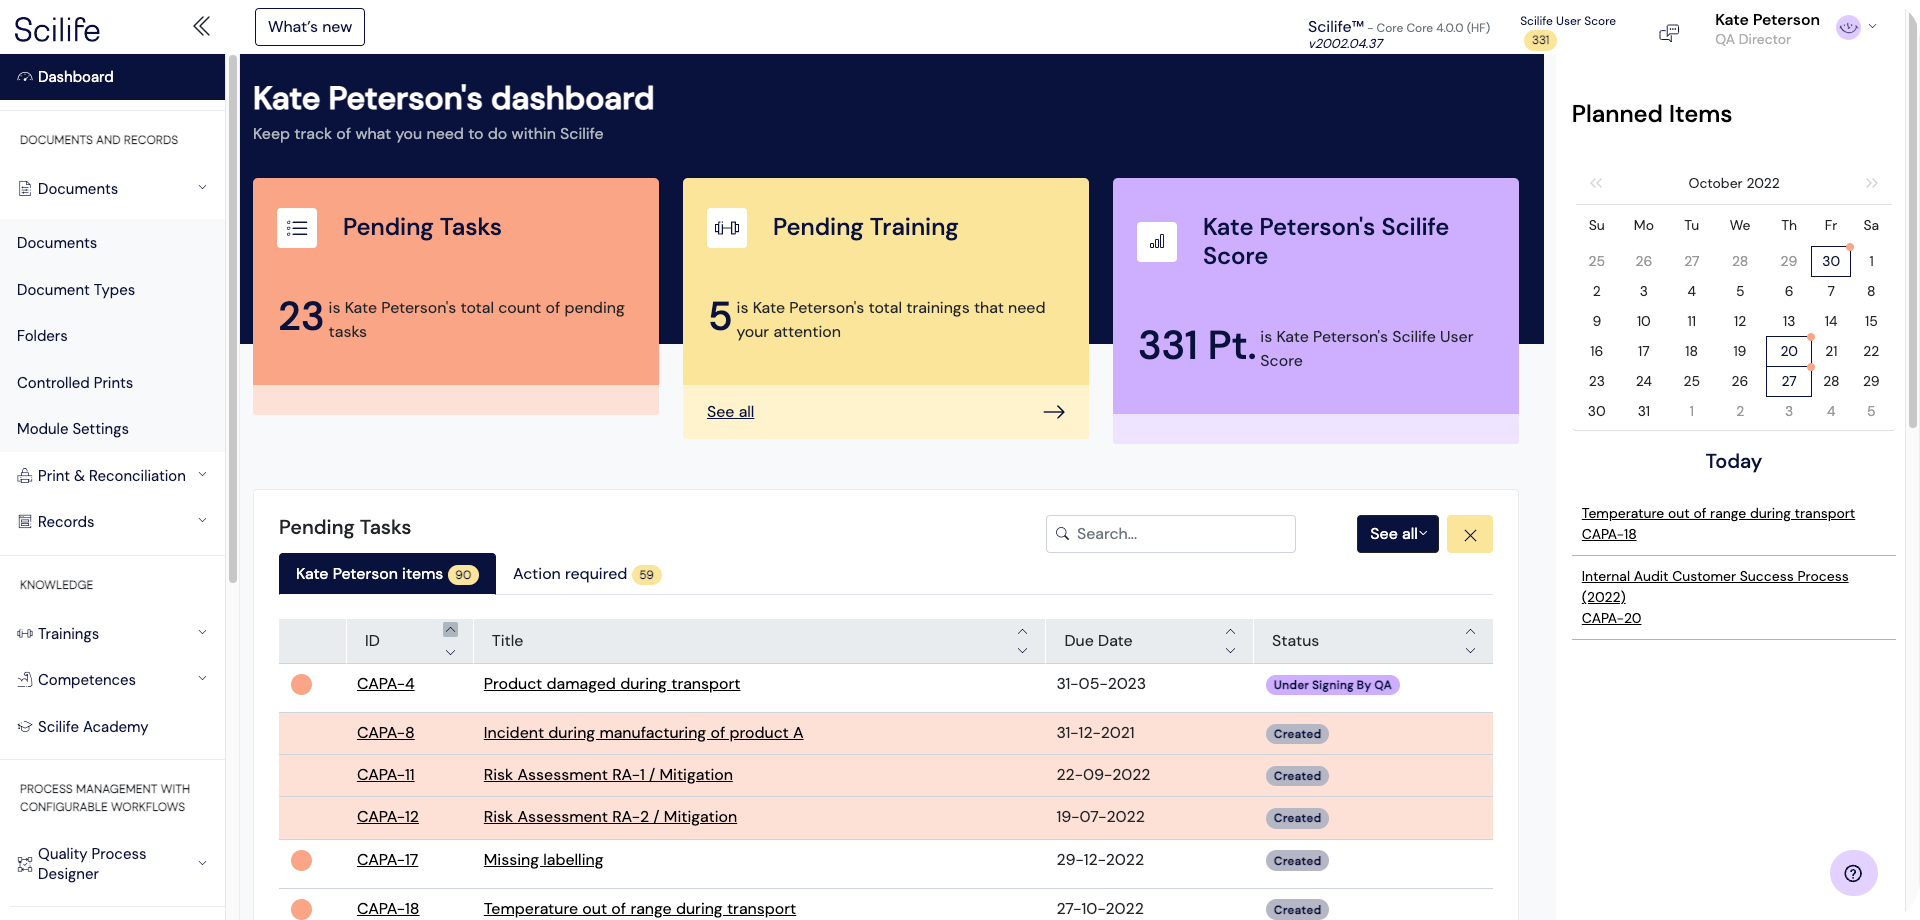Open the chat messages icon in header

coord(1668,33)
